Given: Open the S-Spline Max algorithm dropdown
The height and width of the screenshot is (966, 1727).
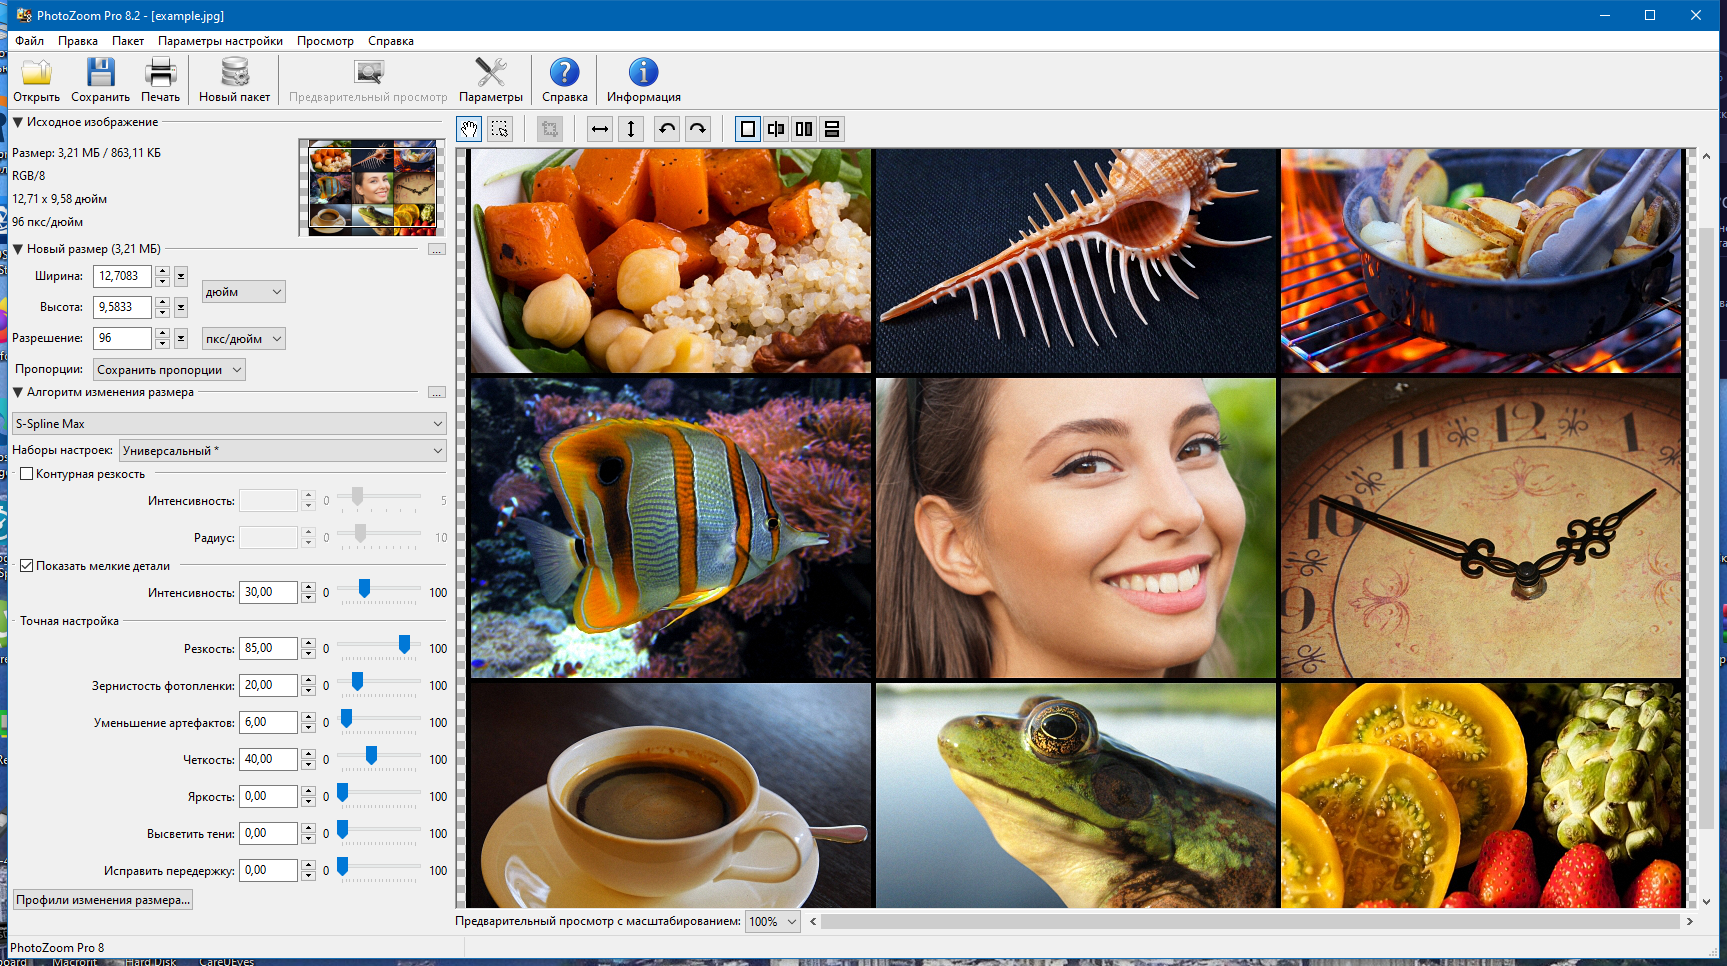Looking at the screenshot, I should (229, 424).
